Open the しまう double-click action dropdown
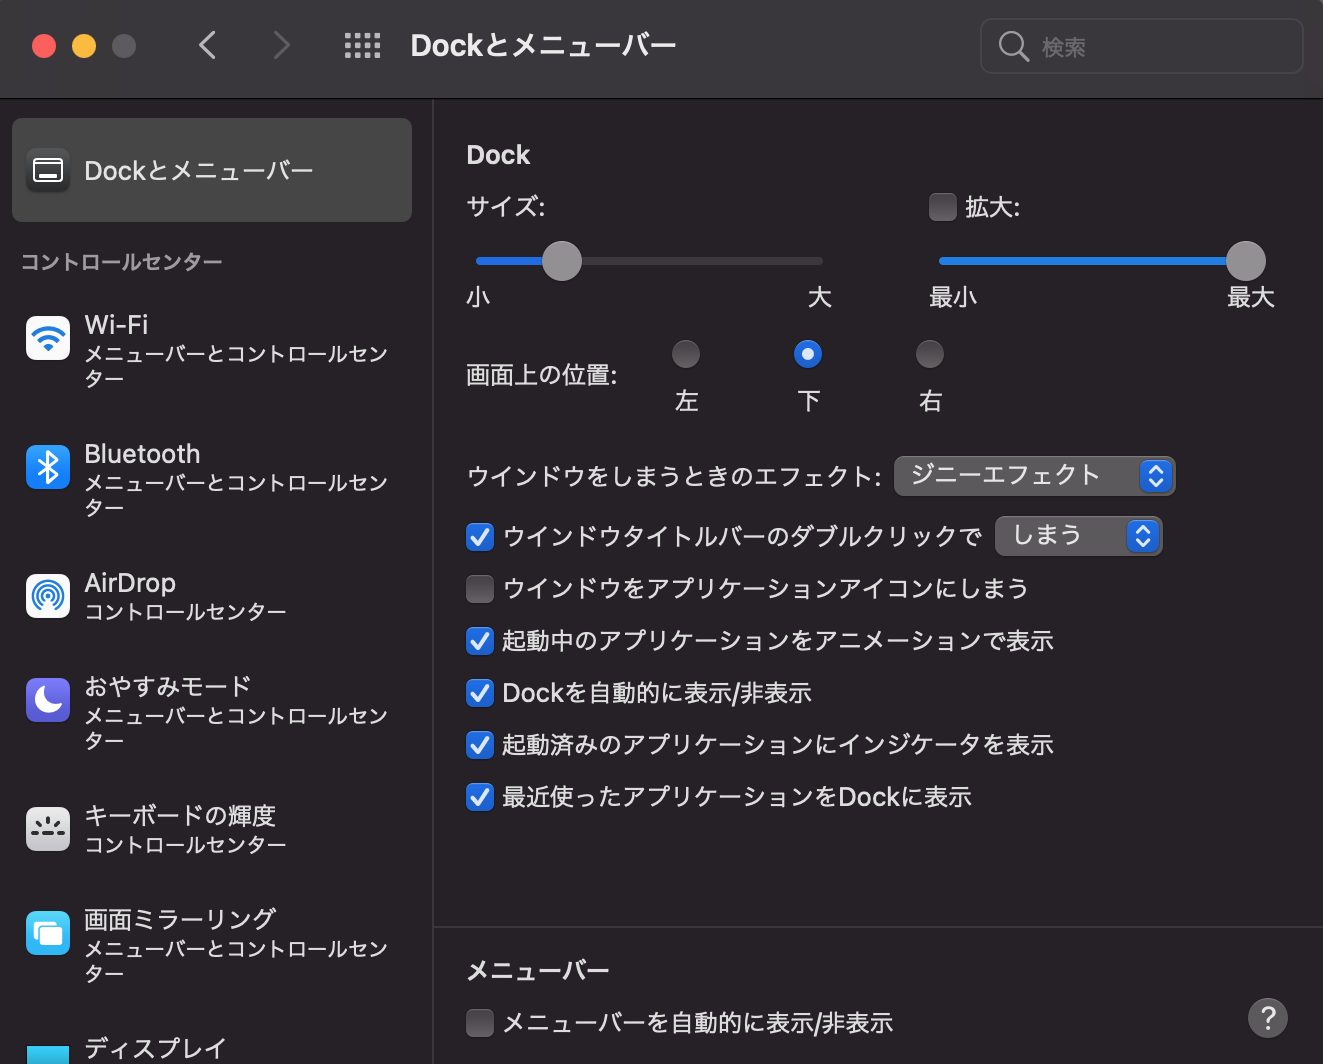Viewport: 1323px width, 1064px height. 1078,536
